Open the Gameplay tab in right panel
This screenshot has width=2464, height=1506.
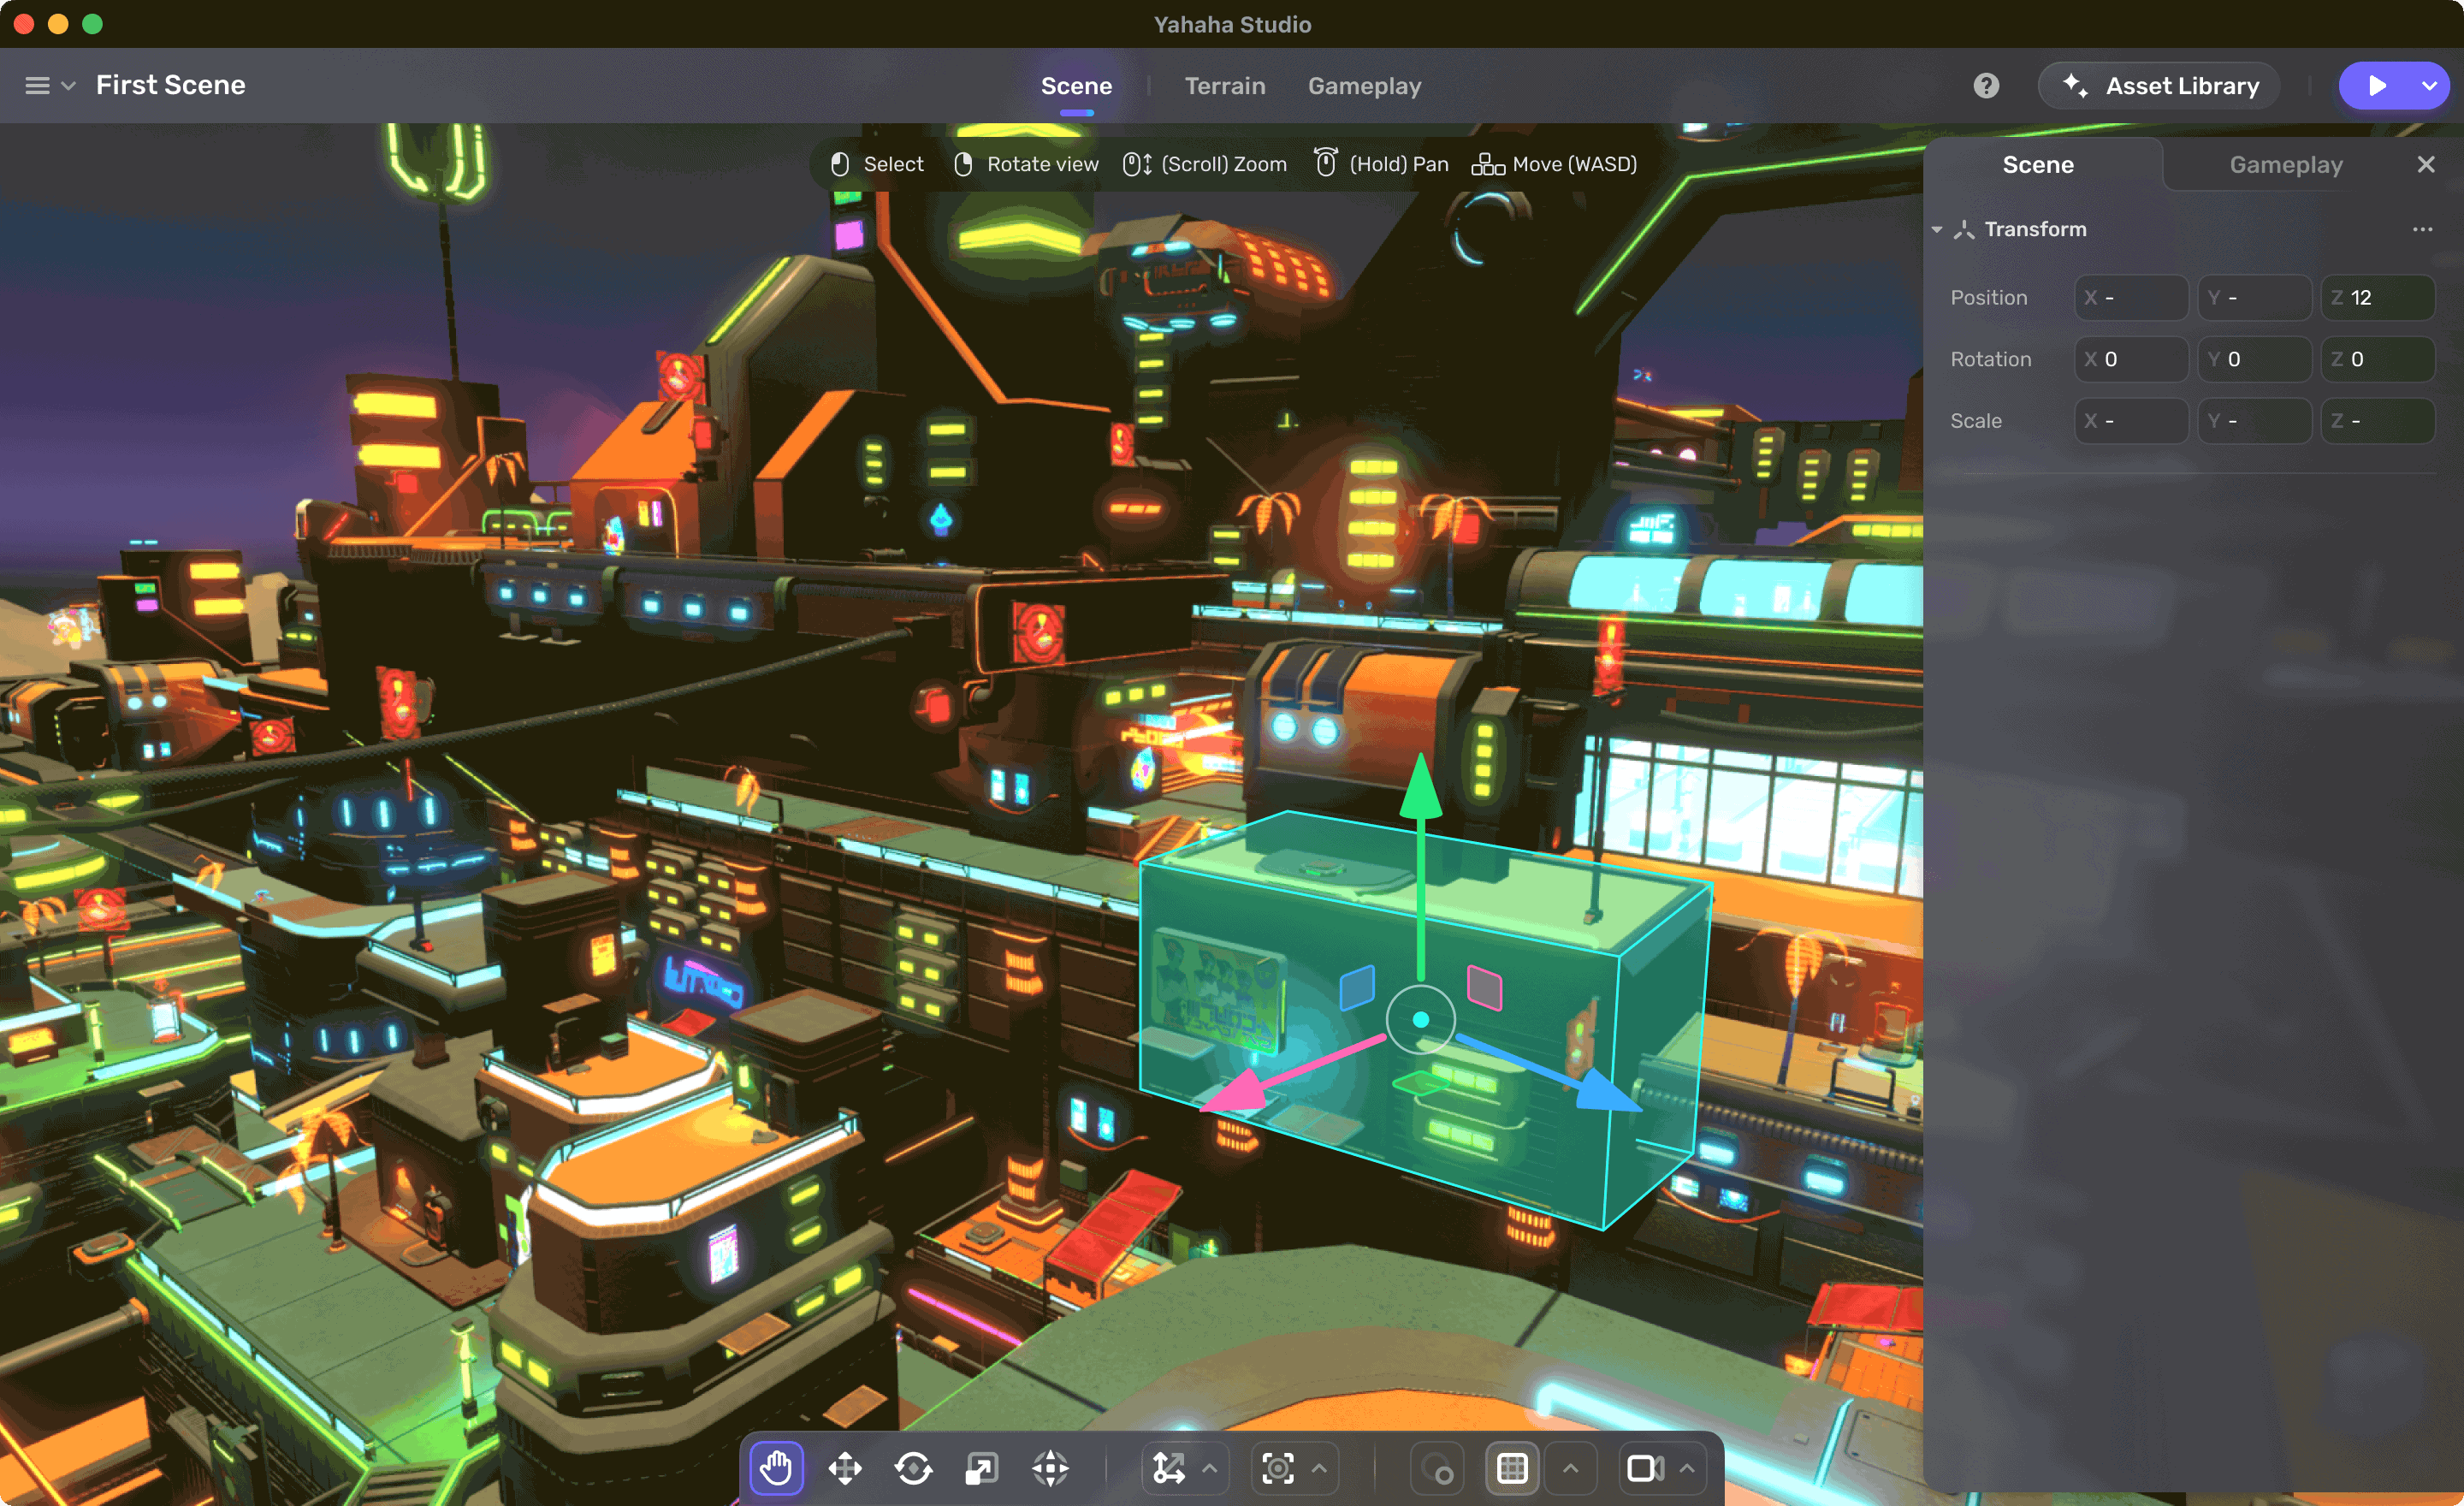[2286, 165]
